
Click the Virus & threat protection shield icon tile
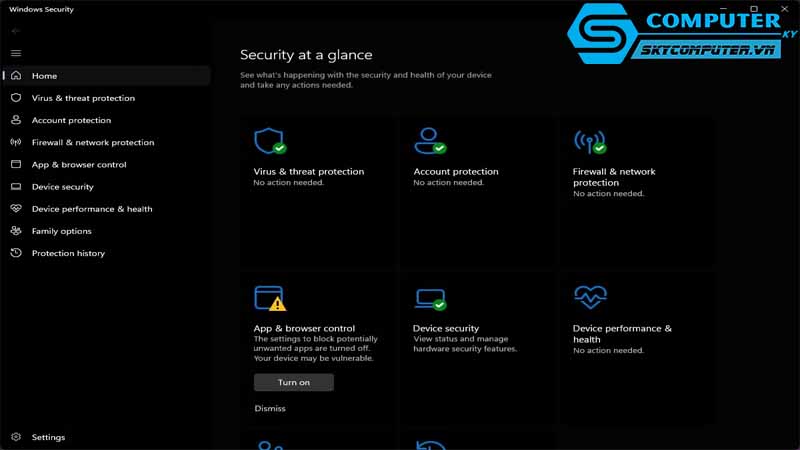tap(269, 141)
